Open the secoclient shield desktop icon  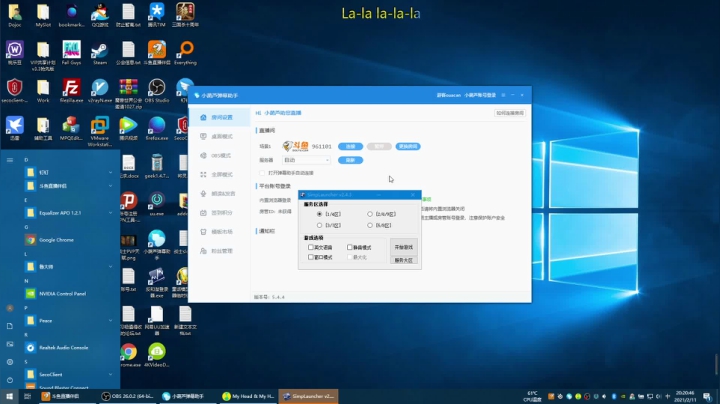pos(14,90)
